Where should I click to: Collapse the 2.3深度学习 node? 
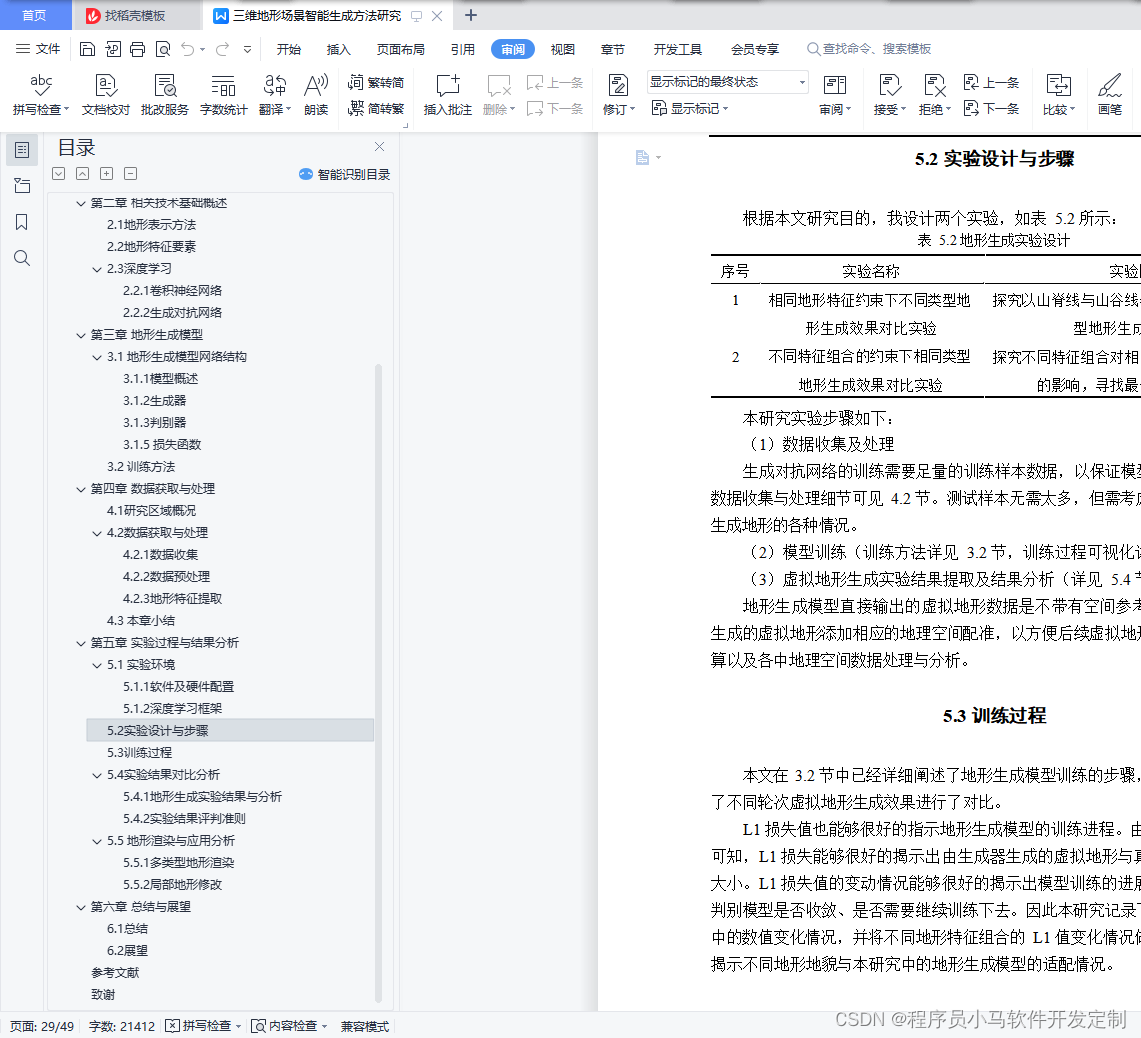click(x=97, y=269)
